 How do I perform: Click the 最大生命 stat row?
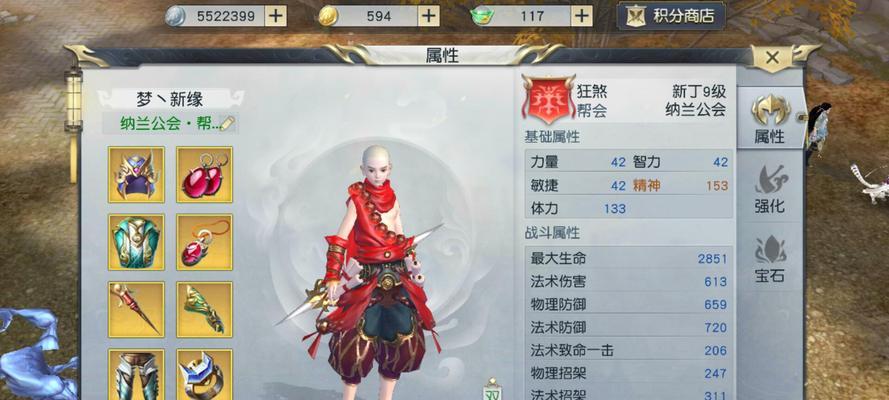(x=629, y=259)
